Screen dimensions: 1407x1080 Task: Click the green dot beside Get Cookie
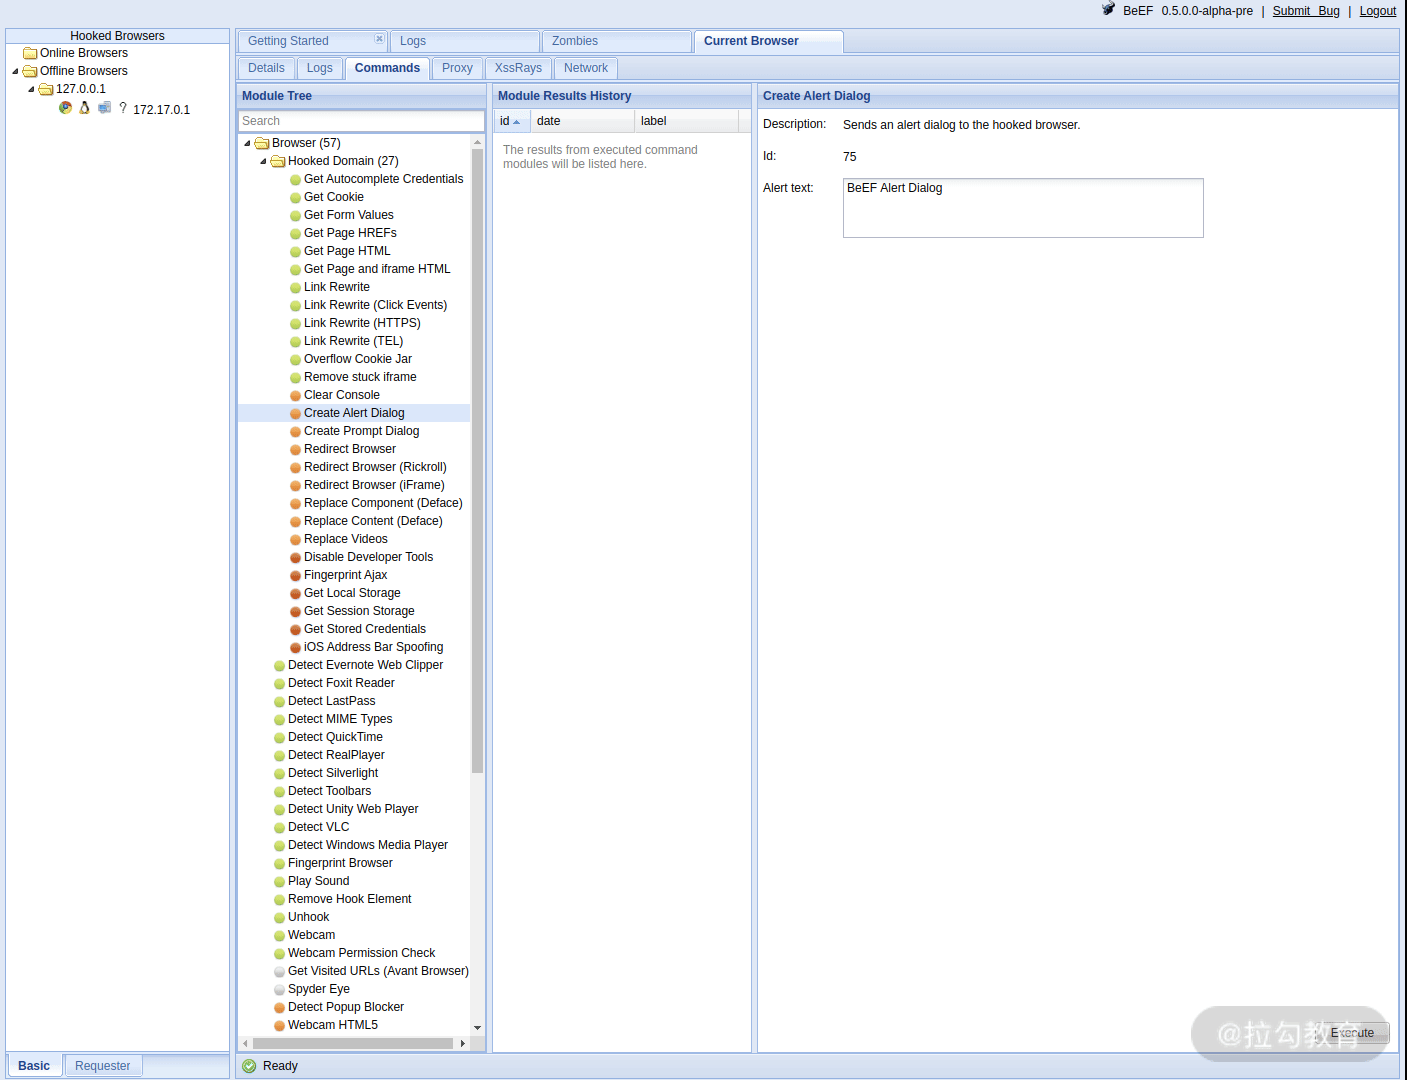tap(295, 198)
